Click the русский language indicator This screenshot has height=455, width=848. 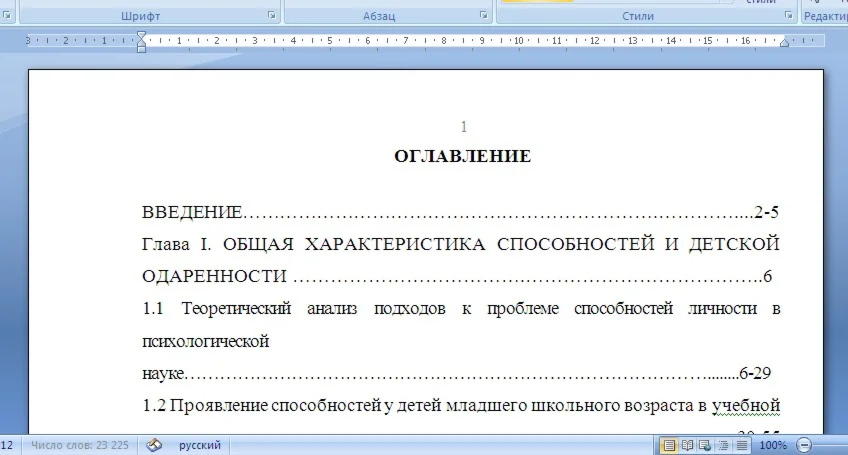[x=200, y=445]
